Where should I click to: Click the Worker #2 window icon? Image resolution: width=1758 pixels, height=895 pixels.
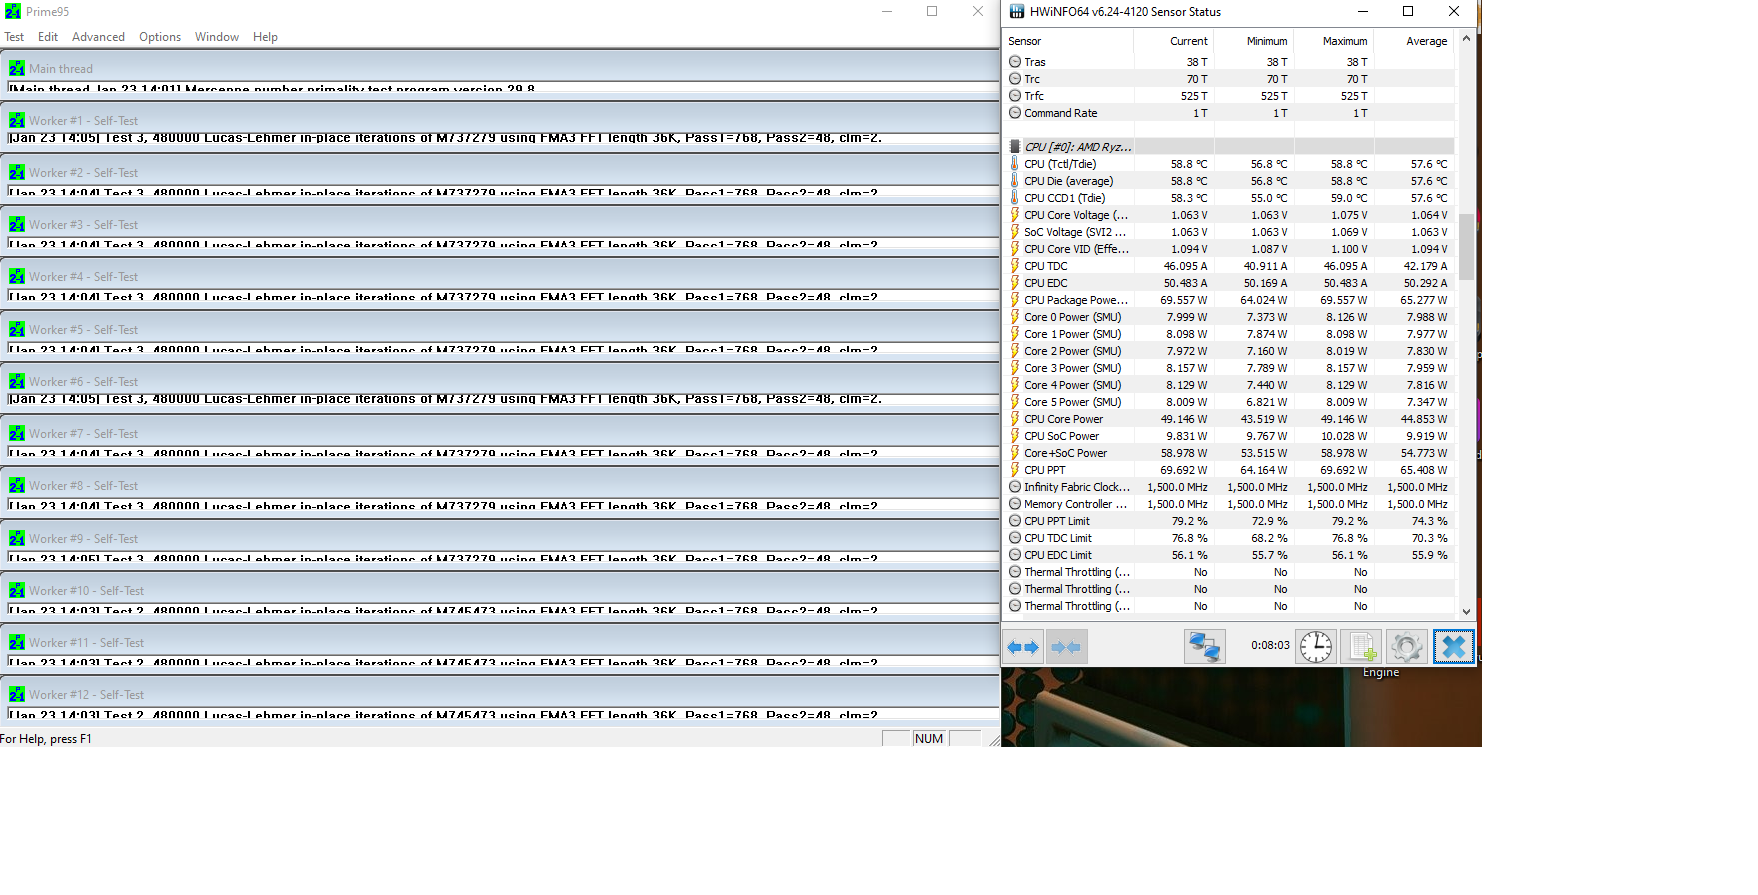point(17,172)
